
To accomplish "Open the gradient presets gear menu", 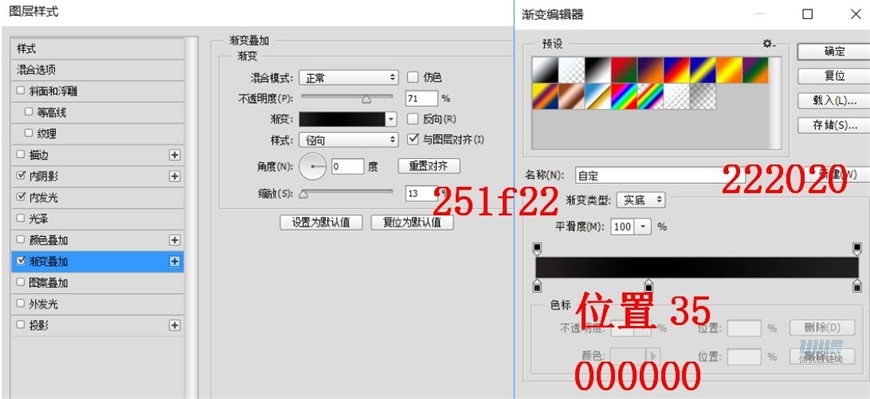I will tap(768, 43).
